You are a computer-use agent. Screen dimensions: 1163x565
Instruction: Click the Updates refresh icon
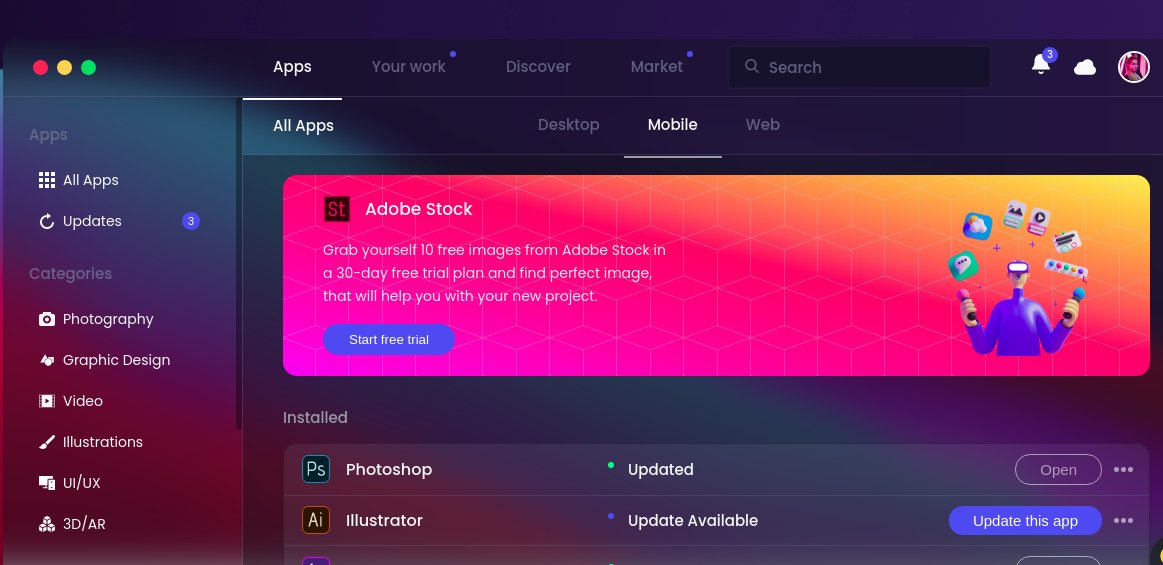pyautogui.click(x=47, y=221)
